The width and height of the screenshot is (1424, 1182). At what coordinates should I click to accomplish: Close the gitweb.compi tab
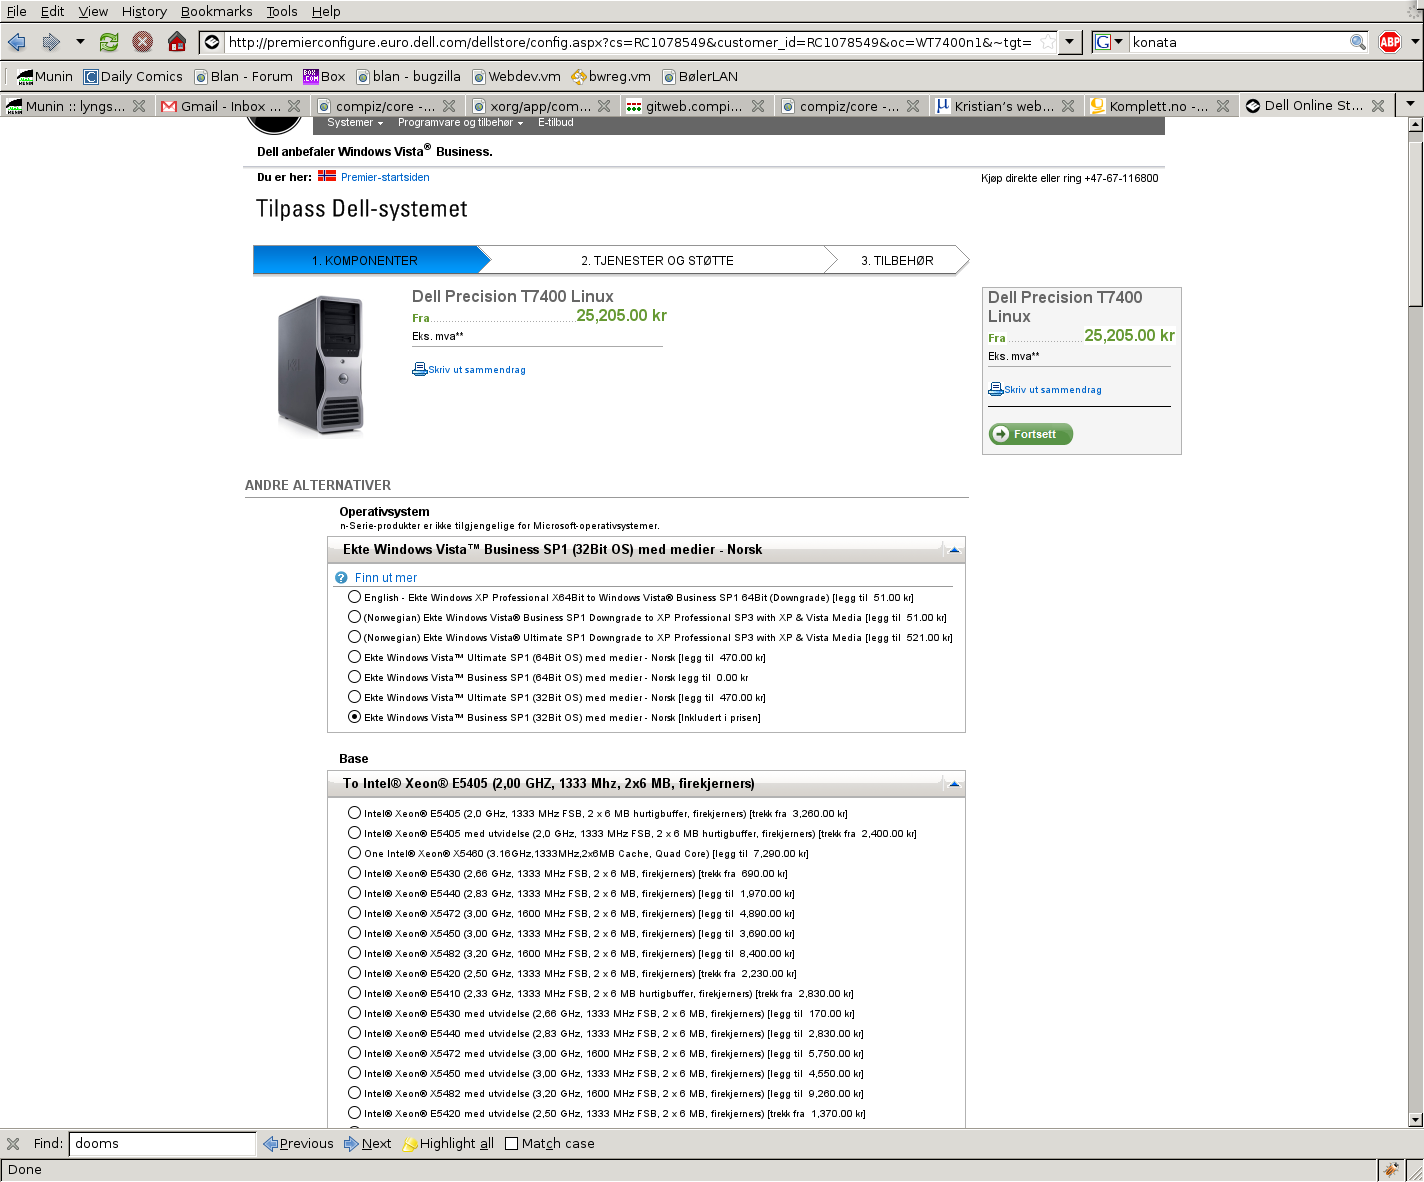click(x=758, y=106)
